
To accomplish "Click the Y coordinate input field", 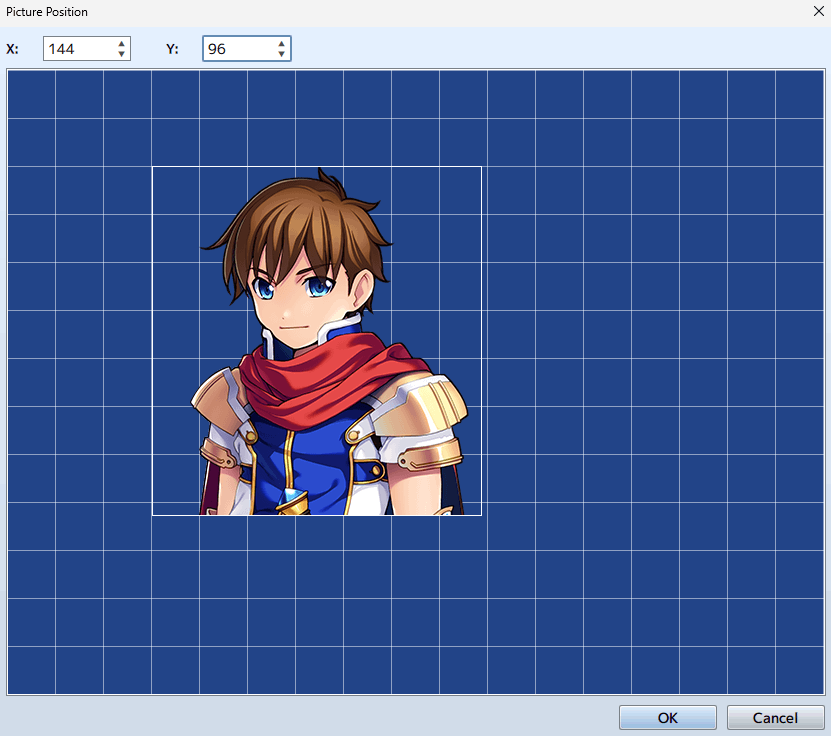I will (x=238, y=49).
